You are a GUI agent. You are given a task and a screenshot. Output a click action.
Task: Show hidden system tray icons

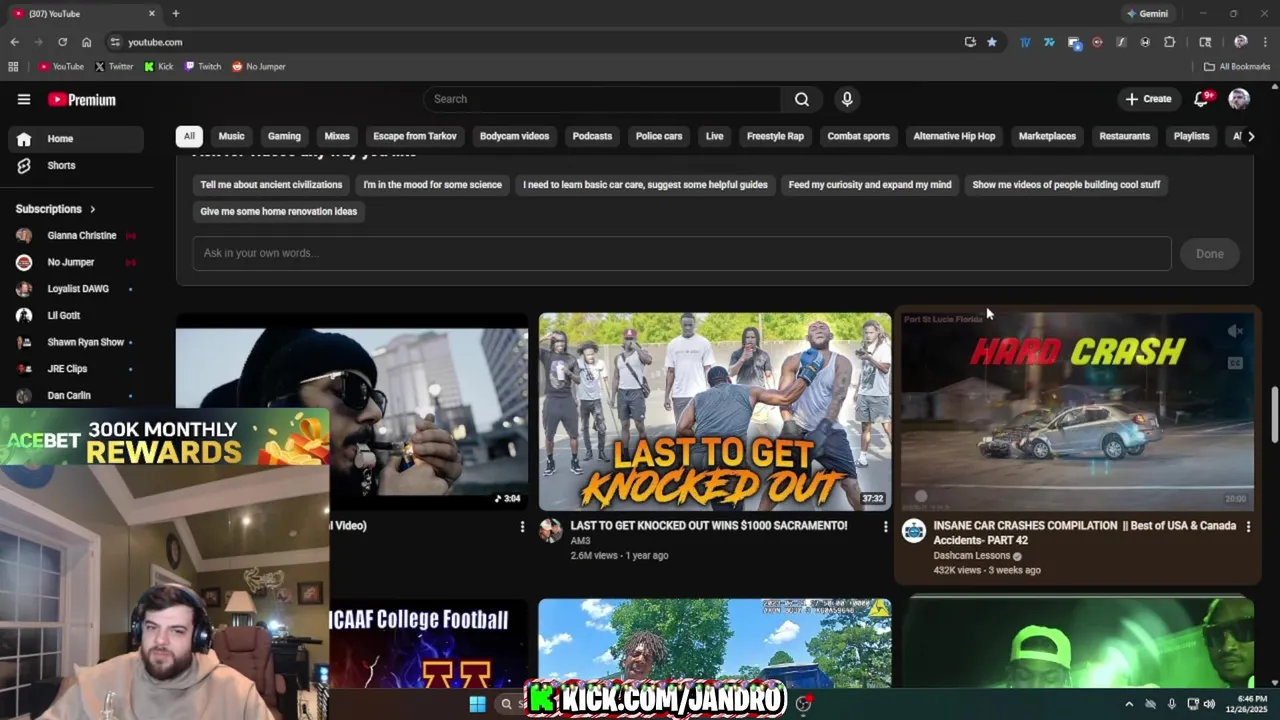[1129, 704]
